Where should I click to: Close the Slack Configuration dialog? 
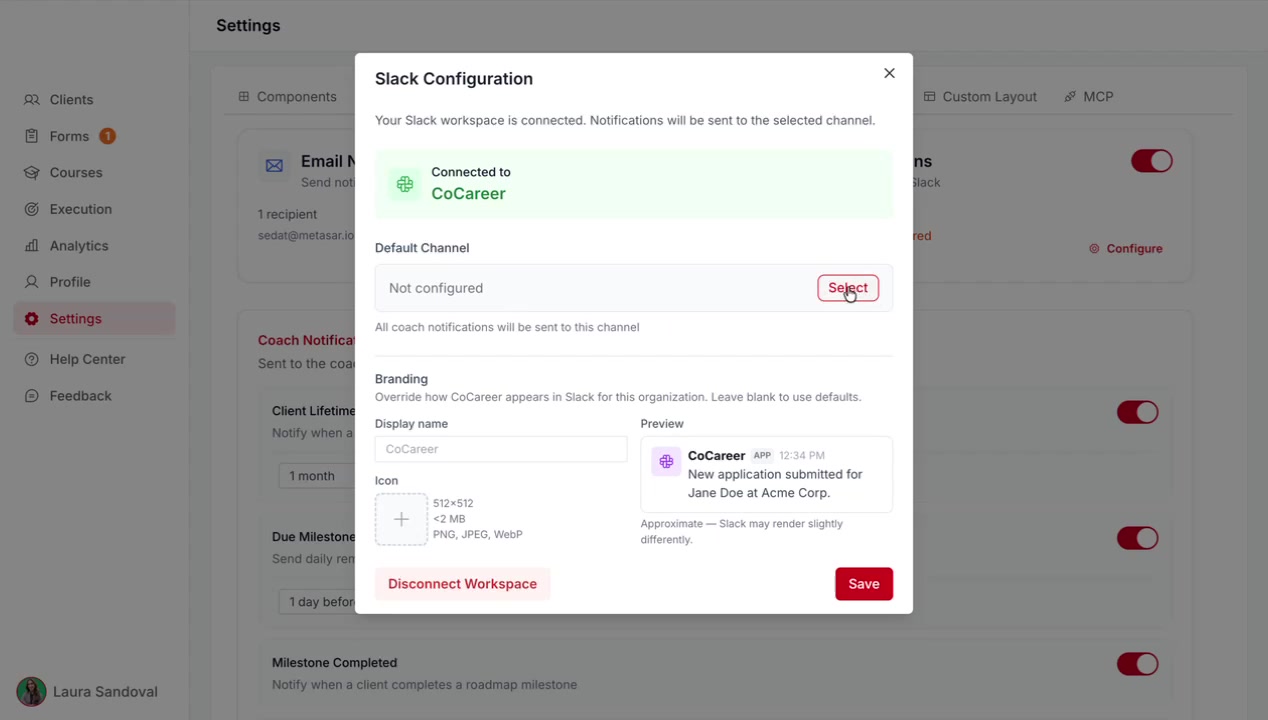pyautogui.click(x=889, y=73)
